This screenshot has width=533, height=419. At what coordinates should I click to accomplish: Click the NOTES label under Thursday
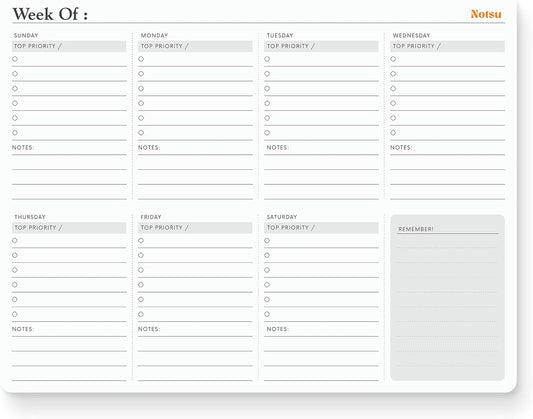pyautogui.click(x=23, y=329)
